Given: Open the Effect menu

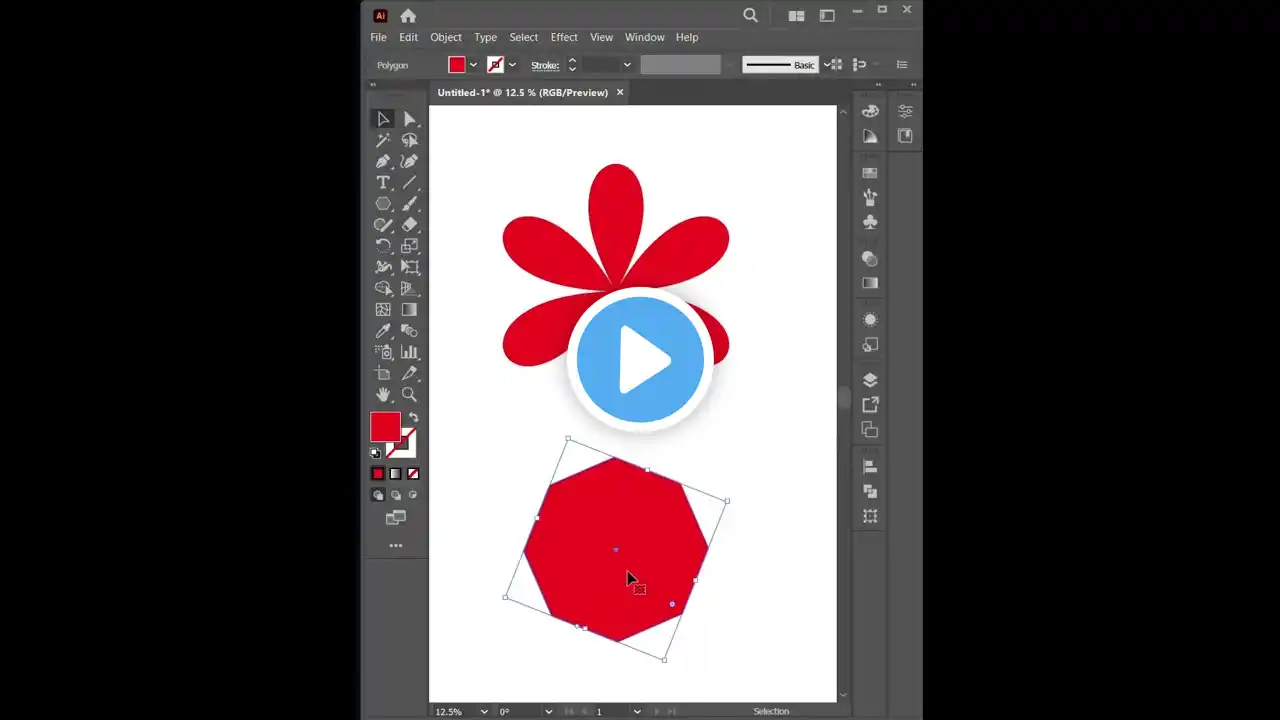Looking at the screenshot, I should click(564, 37).
